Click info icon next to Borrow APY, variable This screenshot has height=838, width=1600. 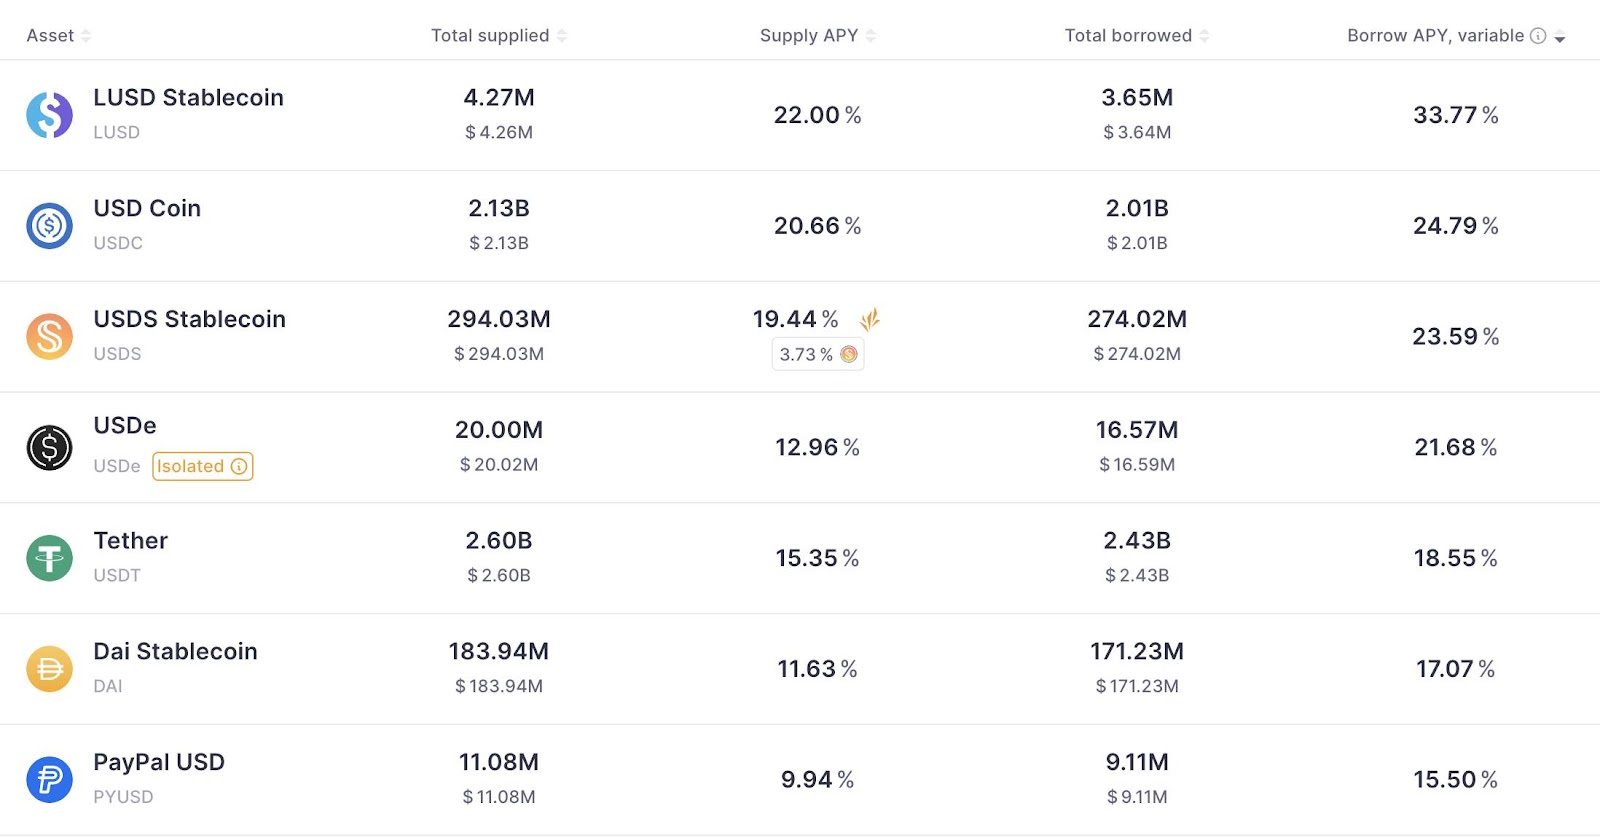[x=1538, y=36]
